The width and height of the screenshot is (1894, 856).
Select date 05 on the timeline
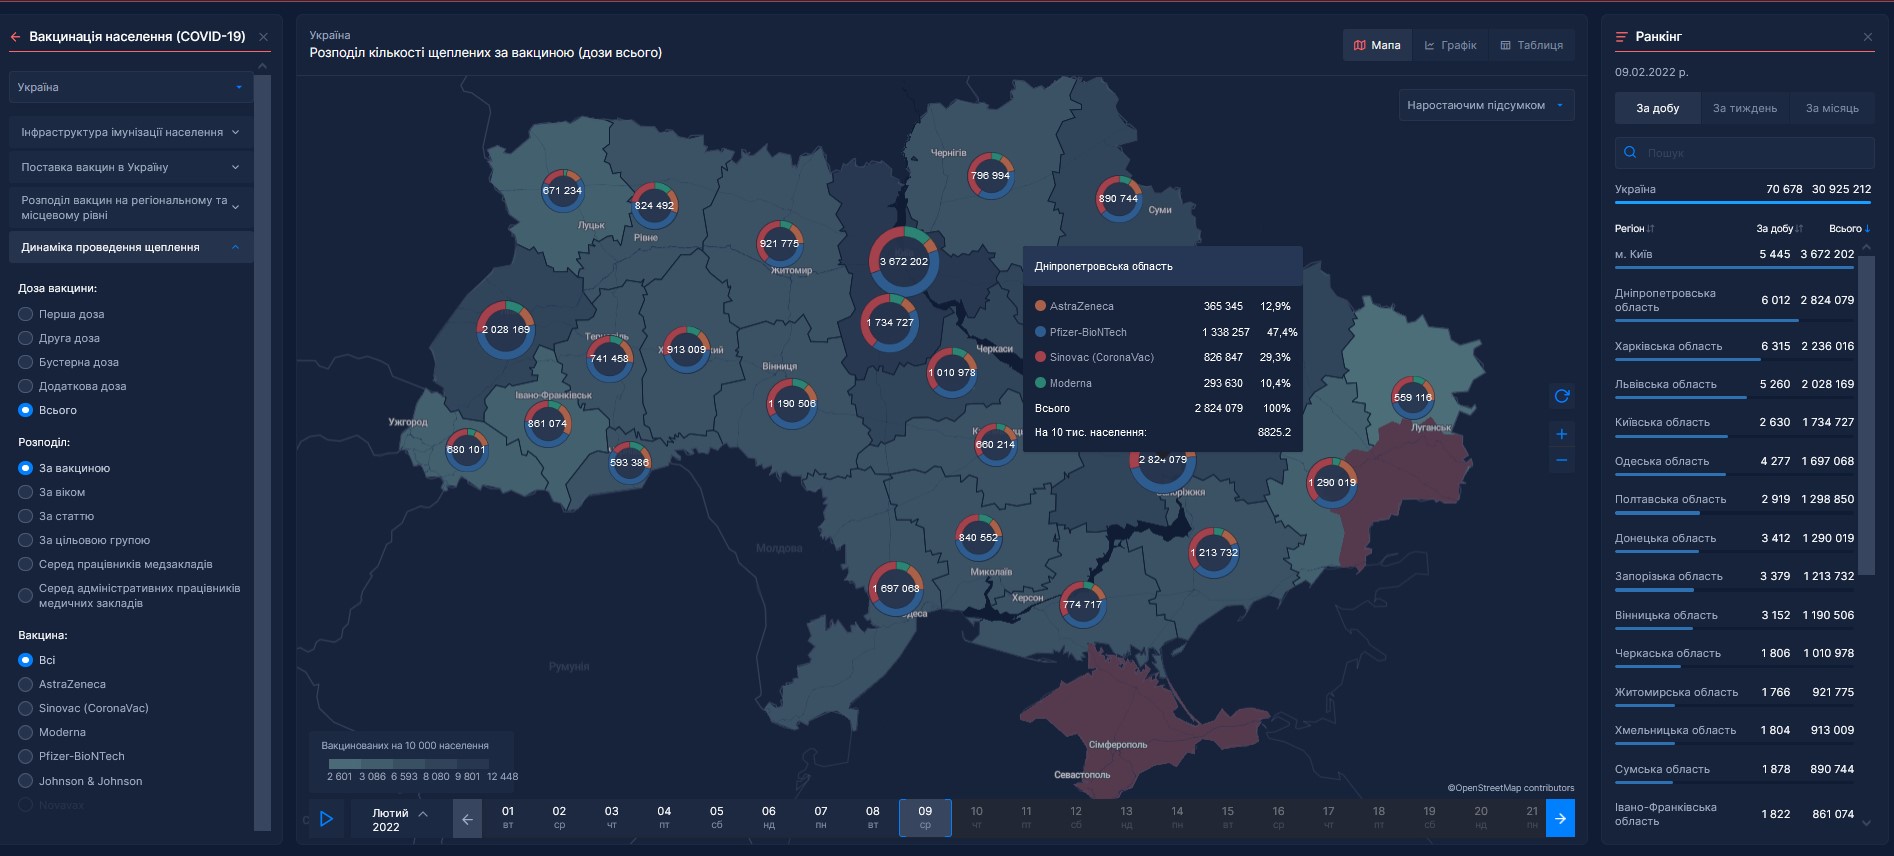pos(716,817)
